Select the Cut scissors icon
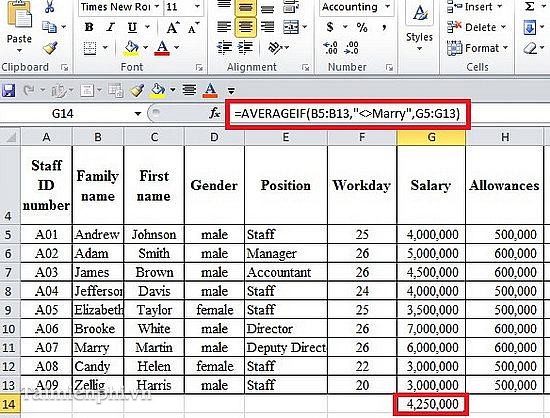Viewport: 550px width, 418px height. 49,7
